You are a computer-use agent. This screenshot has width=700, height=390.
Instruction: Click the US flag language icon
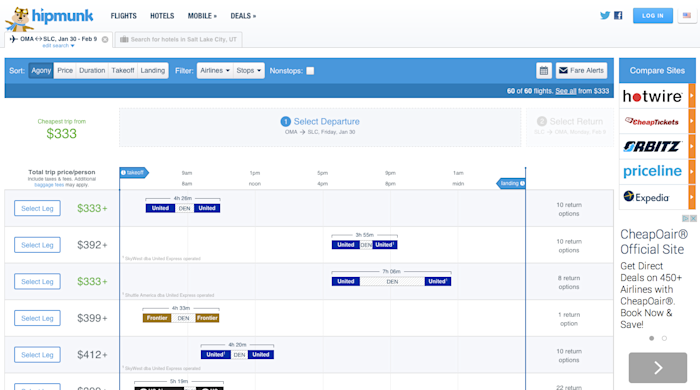(687, 16)
